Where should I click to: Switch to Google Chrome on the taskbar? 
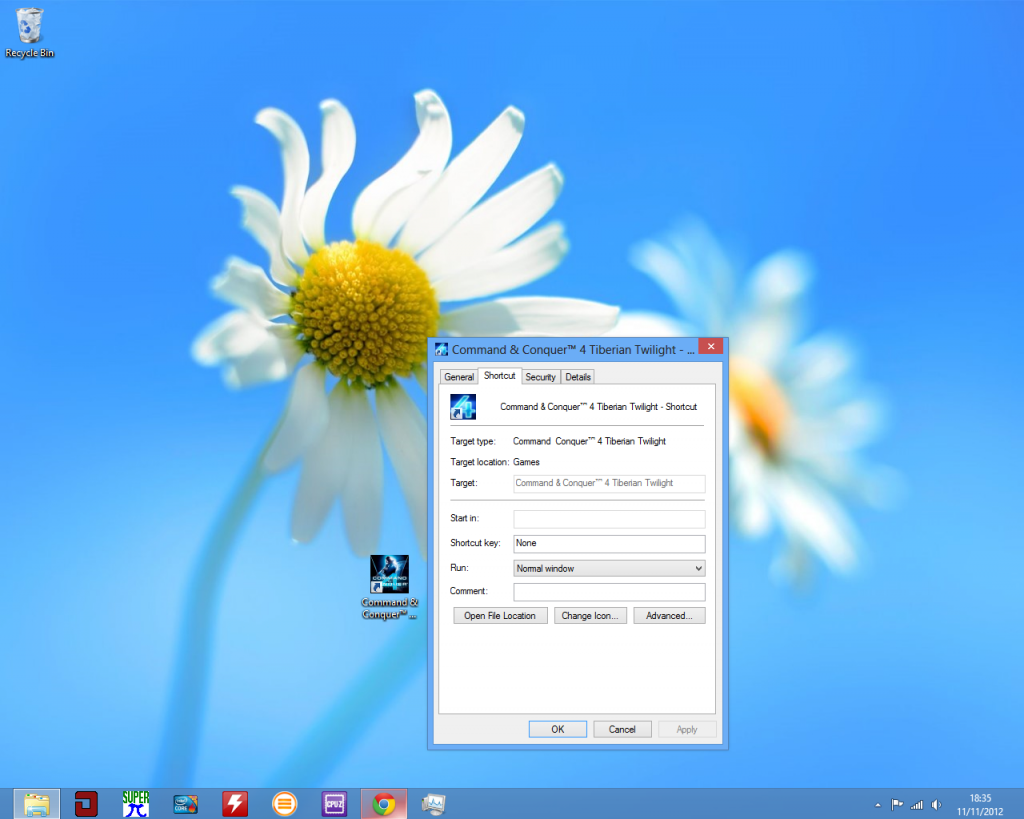pos(384,804)
